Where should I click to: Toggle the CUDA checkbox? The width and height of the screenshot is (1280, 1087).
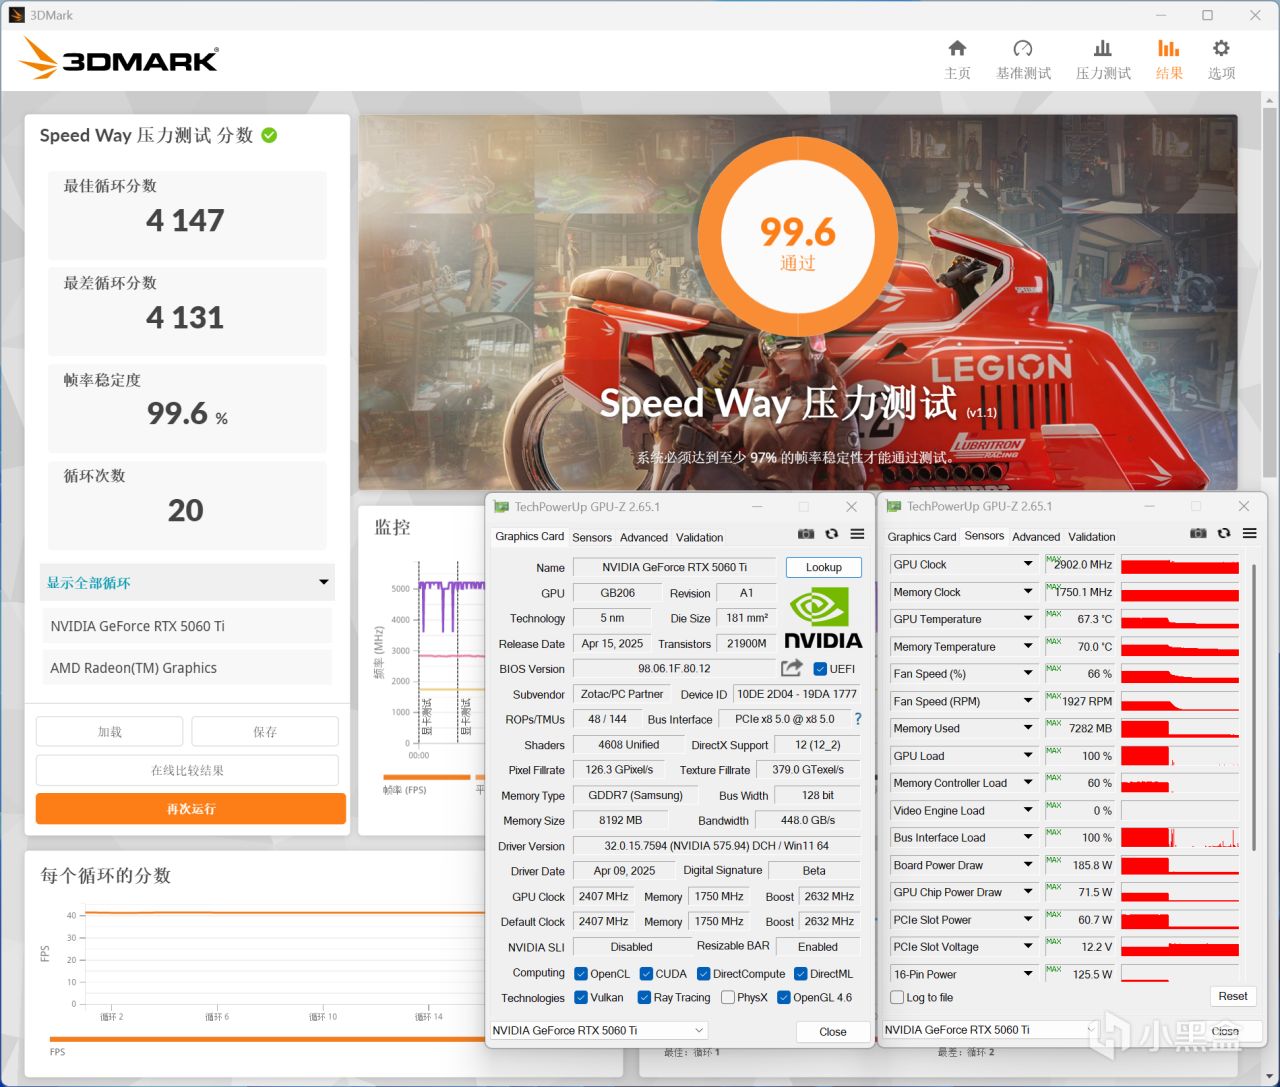(646, 974)
